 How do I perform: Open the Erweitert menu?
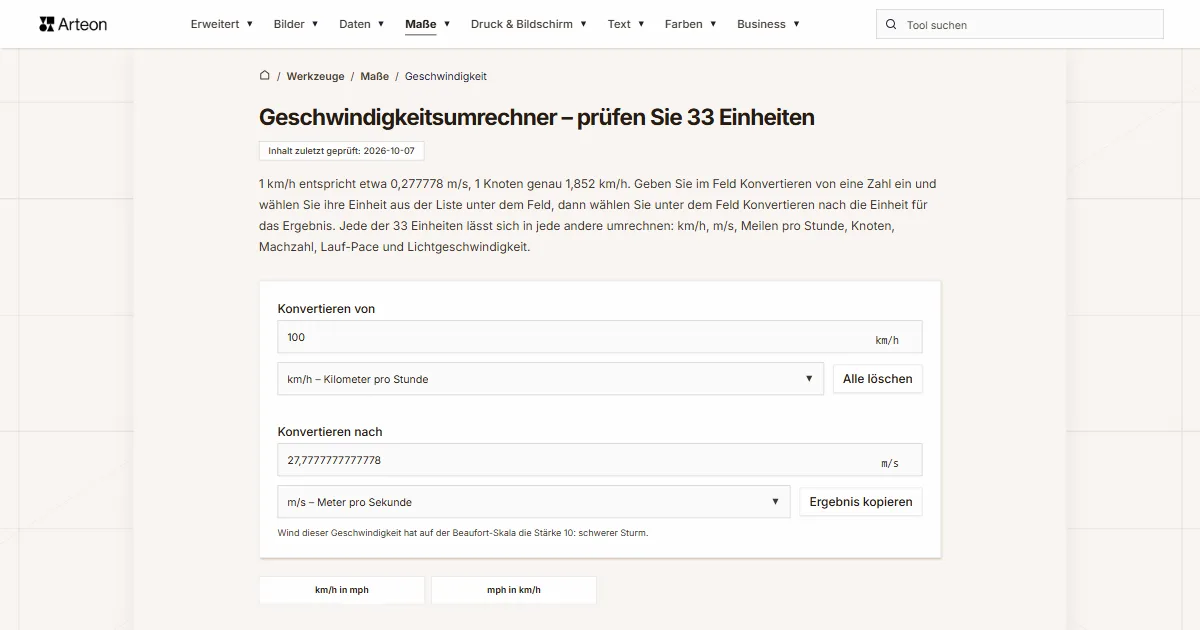[222, 24]
